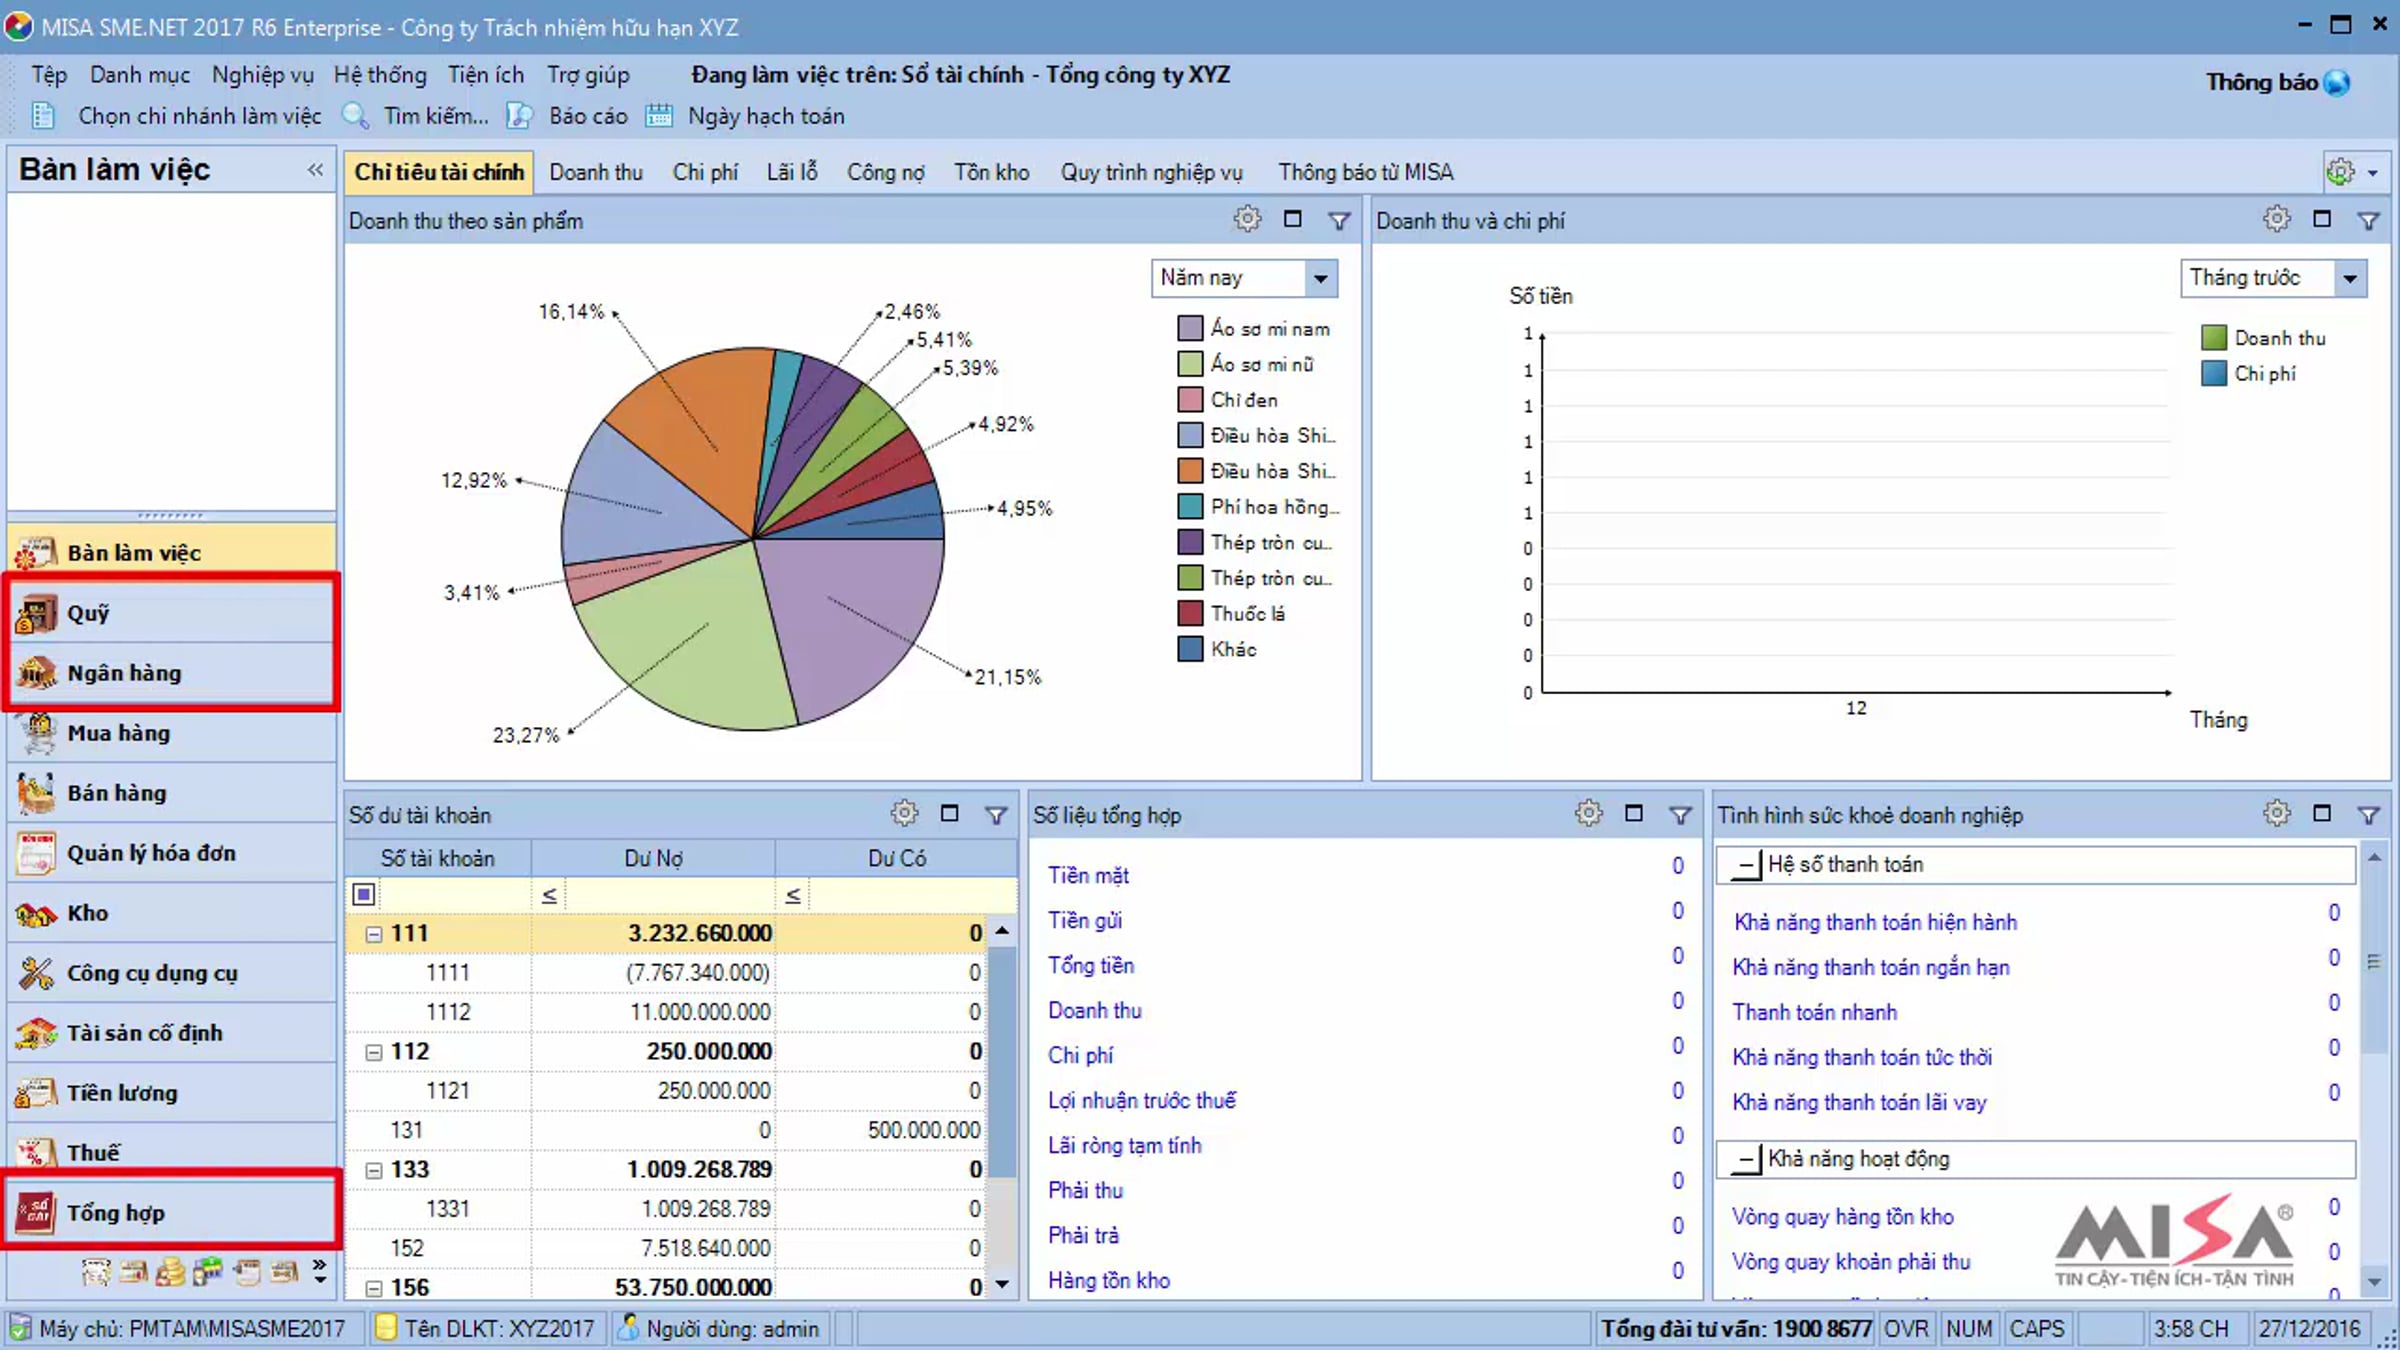The width and height of the screenshot is (2400, 1350).
Task: Open the Nghiệp vụ menu
Action: click(262, 75)
